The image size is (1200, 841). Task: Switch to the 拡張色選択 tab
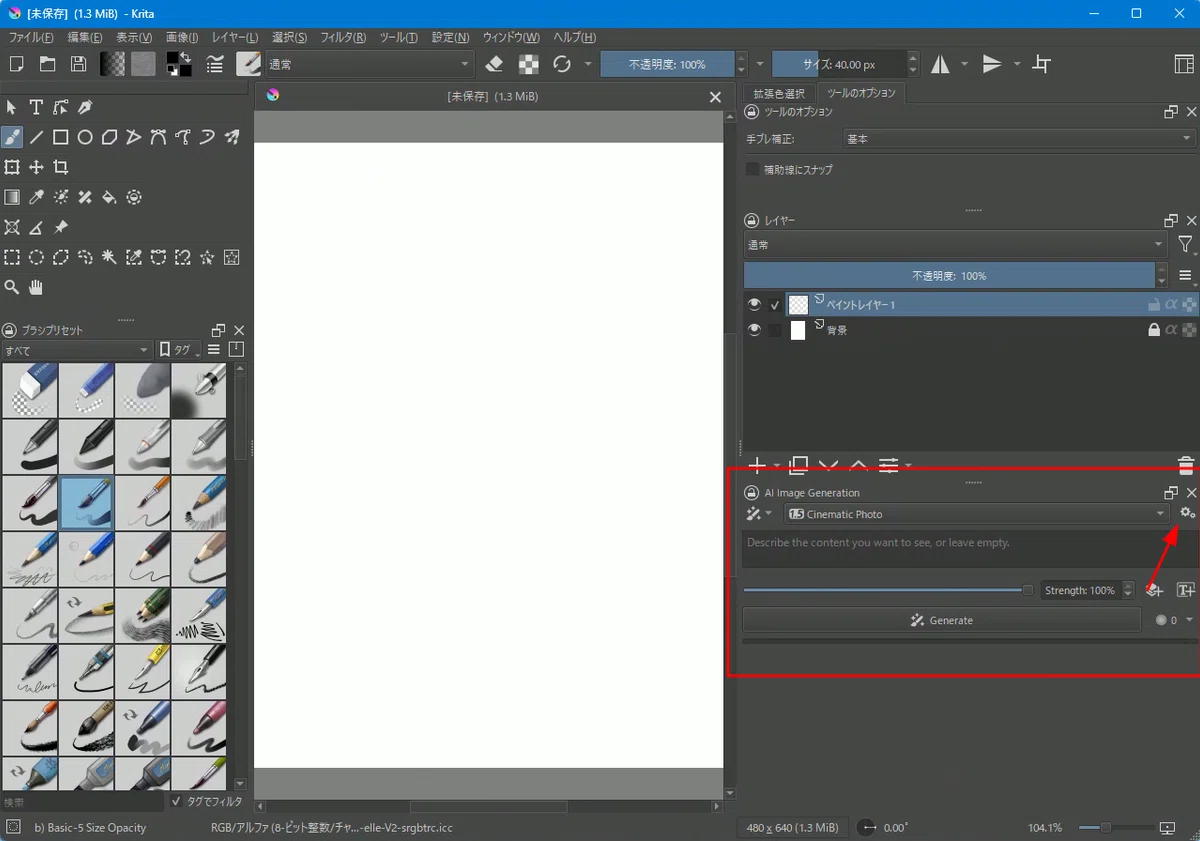[778, 93]
